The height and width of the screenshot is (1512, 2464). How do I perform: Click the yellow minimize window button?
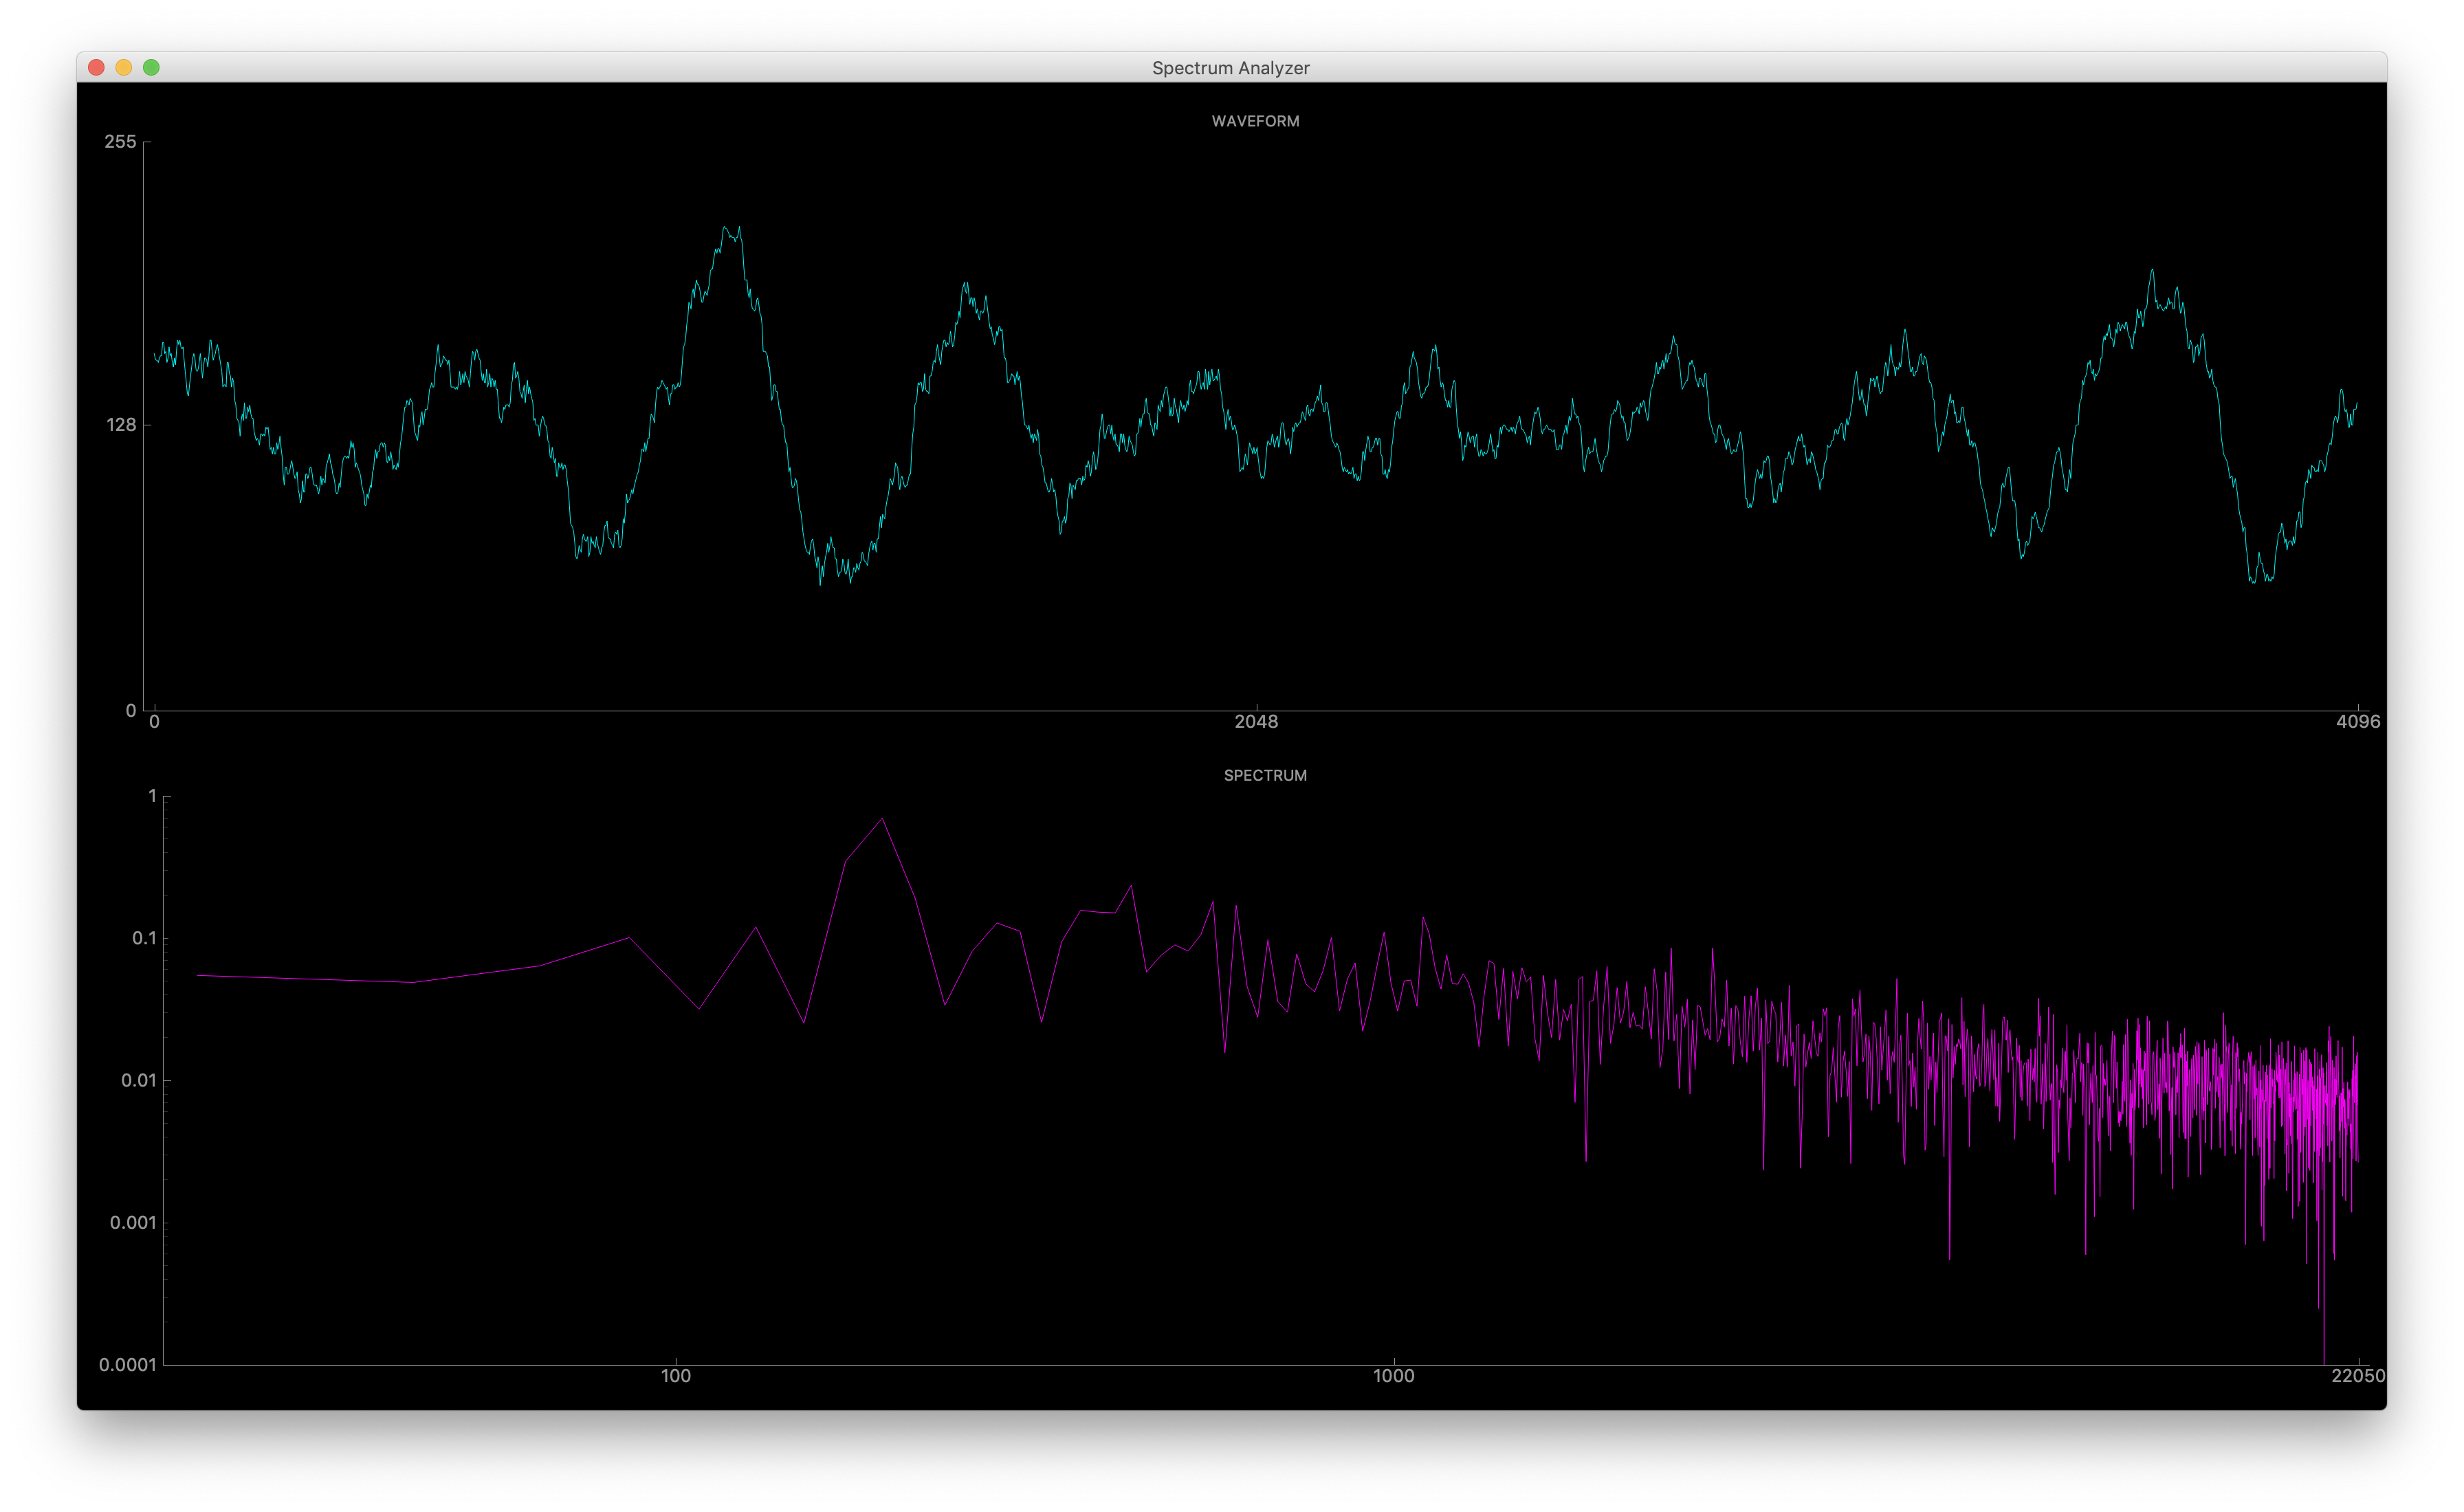click(x=123, y=67)
